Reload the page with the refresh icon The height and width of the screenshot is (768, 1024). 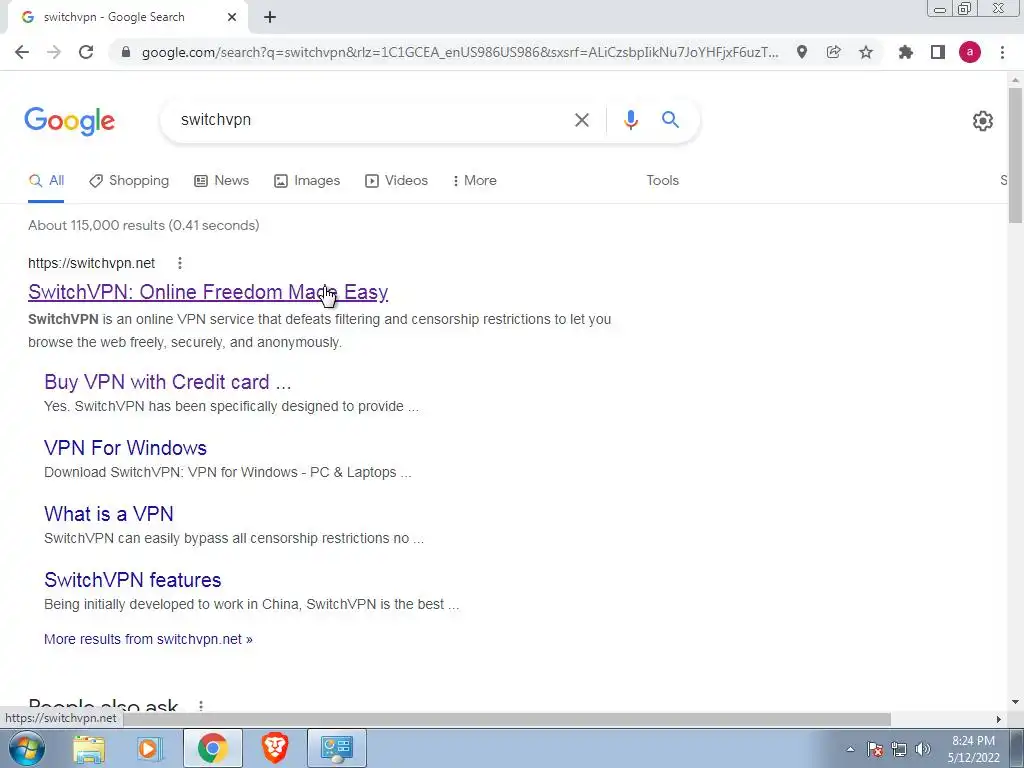point(86,52)
